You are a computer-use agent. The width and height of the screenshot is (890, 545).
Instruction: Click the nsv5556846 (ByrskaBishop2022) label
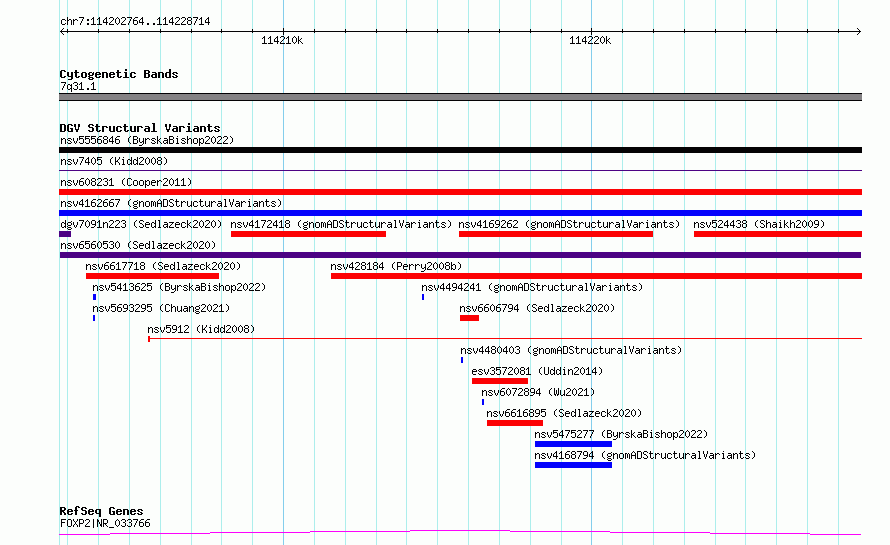click(x=147, y=140)
